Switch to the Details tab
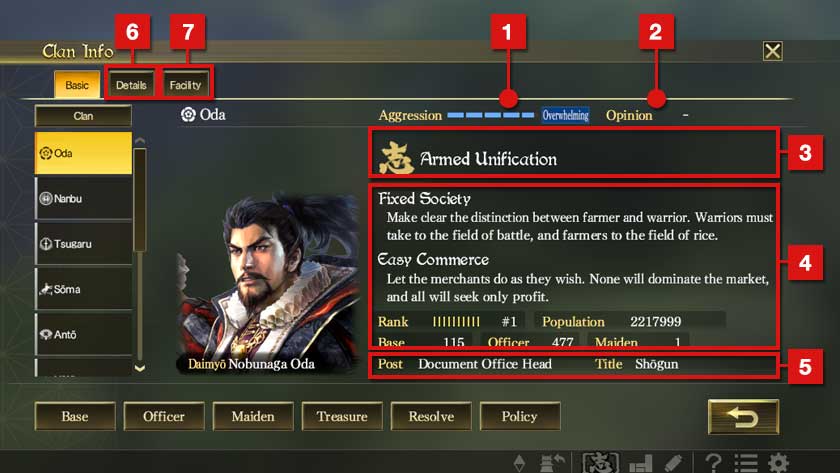 point(131,85)
